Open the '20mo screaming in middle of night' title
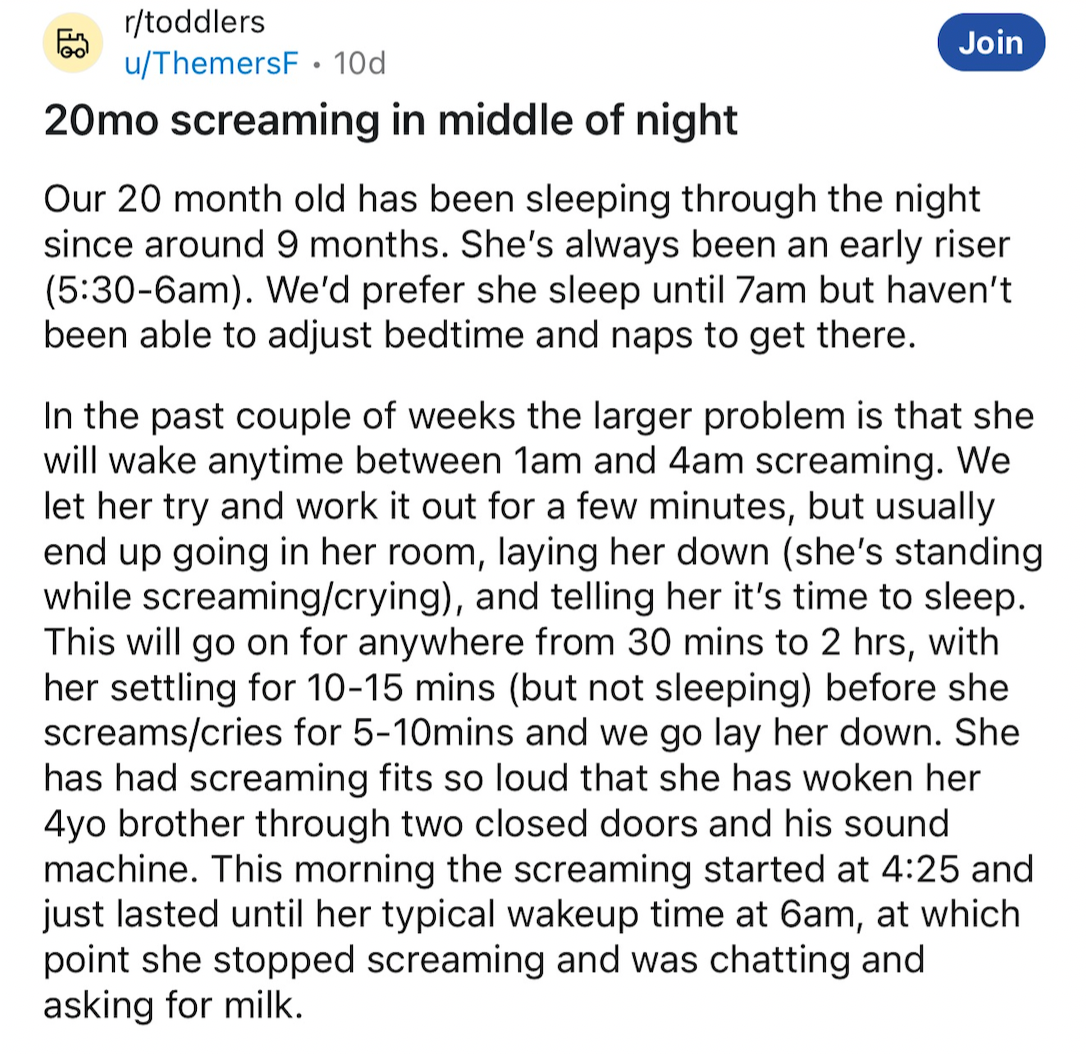This screenshot has height=1054, width=1090. click(x=390, y=121)
